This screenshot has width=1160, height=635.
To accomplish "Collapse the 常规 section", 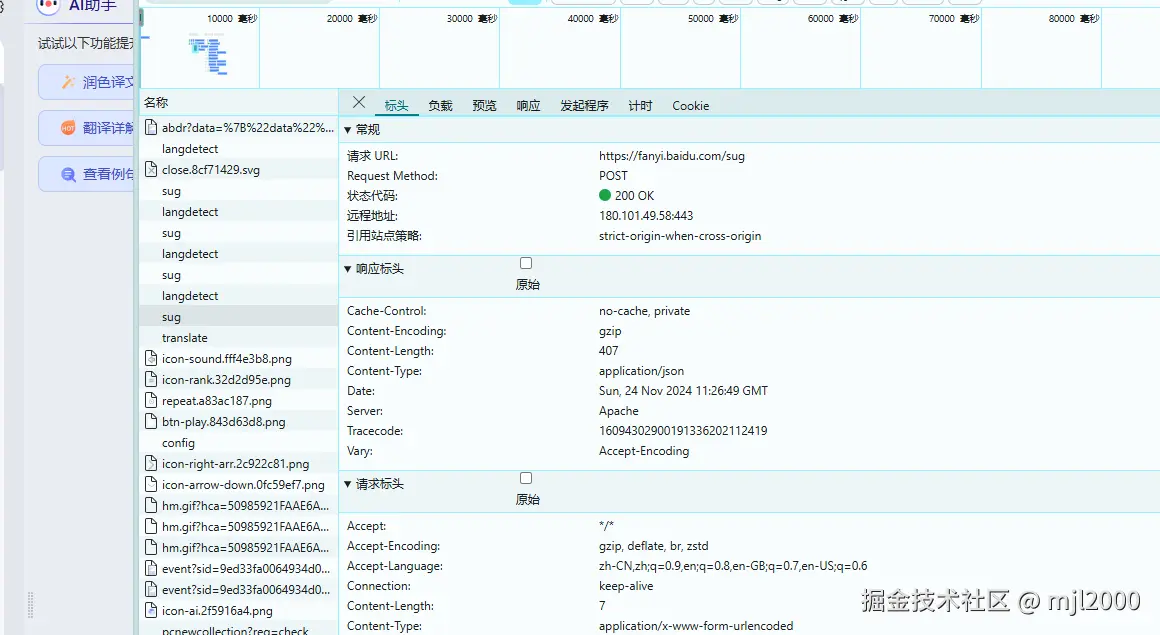I will [x=348, y=130].
